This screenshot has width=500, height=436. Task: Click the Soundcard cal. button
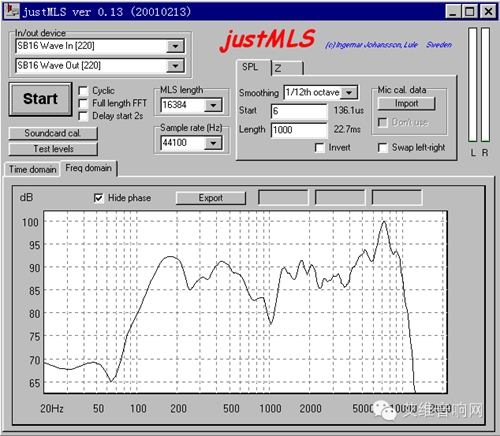[x=53, y=133]
